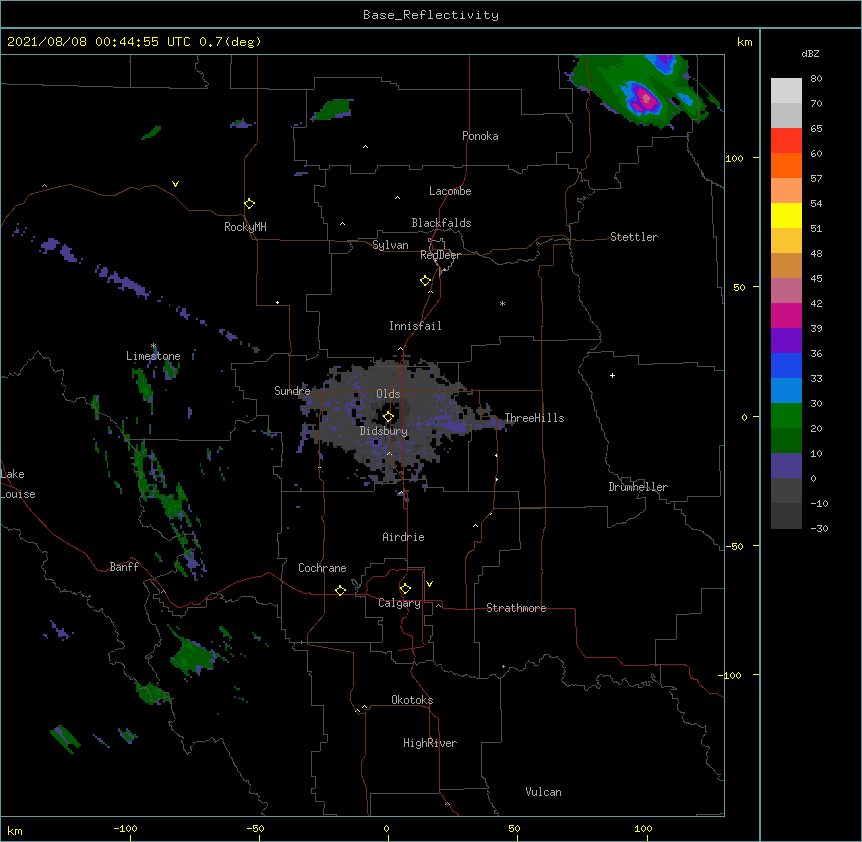Click the Okotoks label
This screenshot has width=862, height=842.
412,700
